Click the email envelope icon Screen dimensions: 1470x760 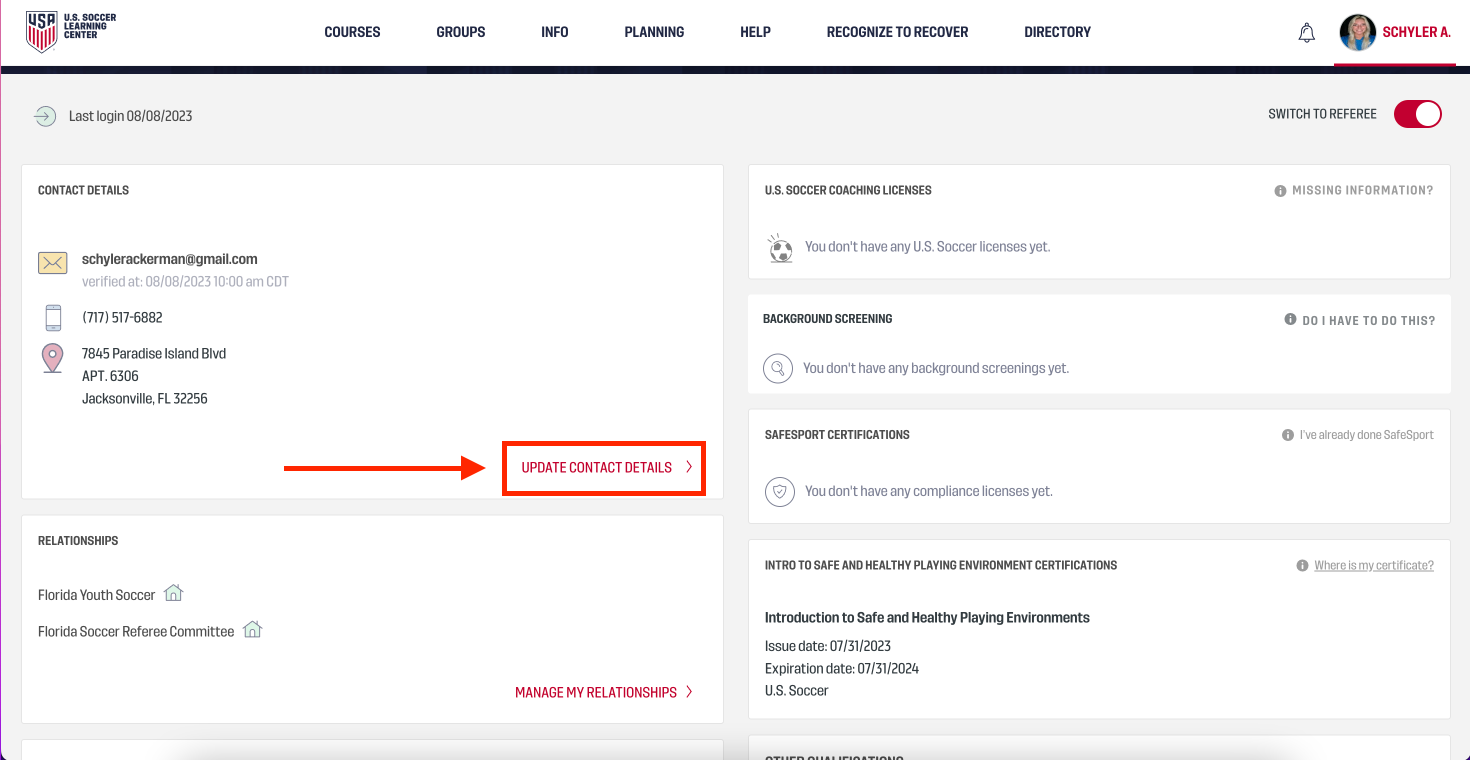(x=53, y=263)
